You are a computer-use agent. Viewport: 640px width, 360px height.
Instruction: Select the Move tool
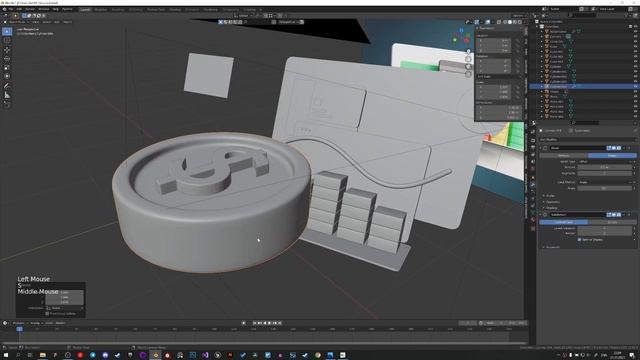click(x=7, y=50)
